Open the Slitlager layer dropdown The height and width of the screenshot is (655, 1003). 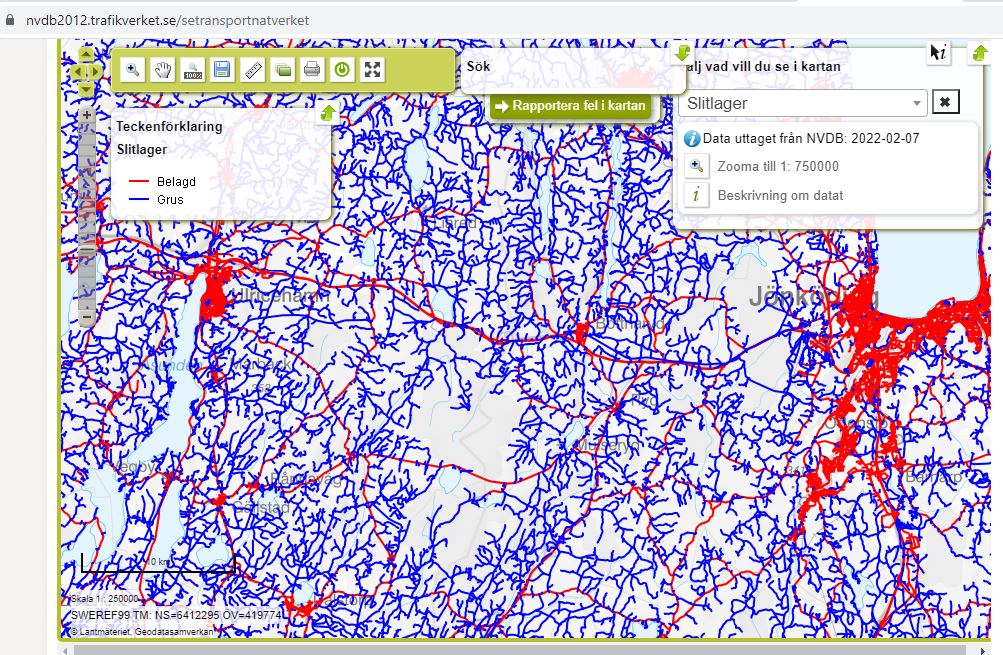tap(916, 103)
